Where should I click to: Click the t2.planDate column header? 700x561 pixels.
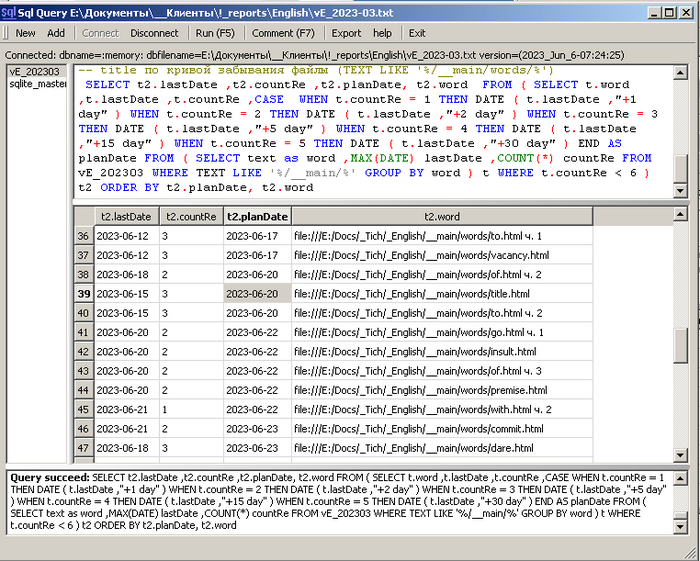coord(257,216)
